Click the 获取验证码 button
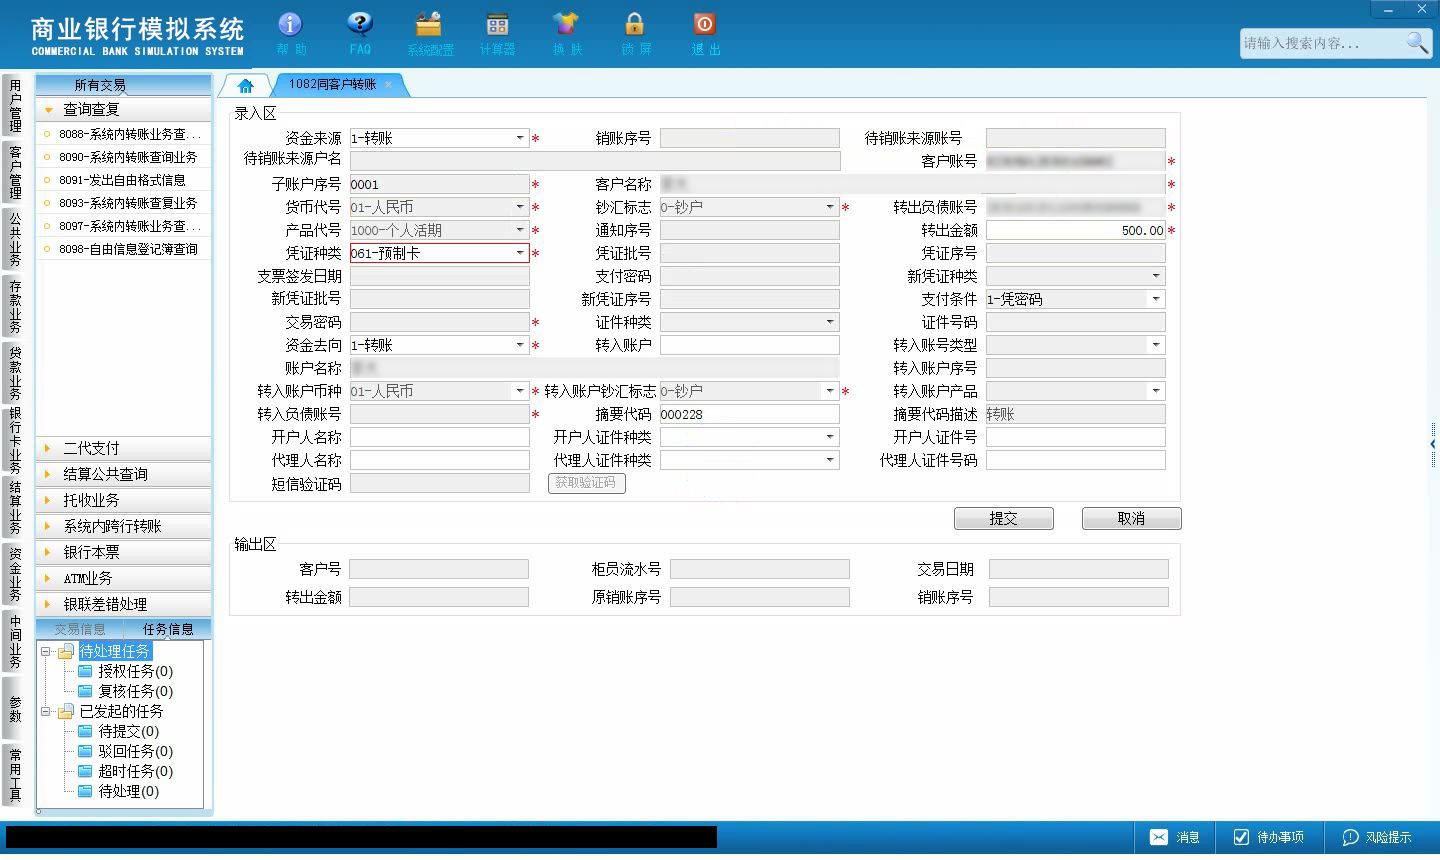Screen dimensions: 1440x860 coord(586,483)
